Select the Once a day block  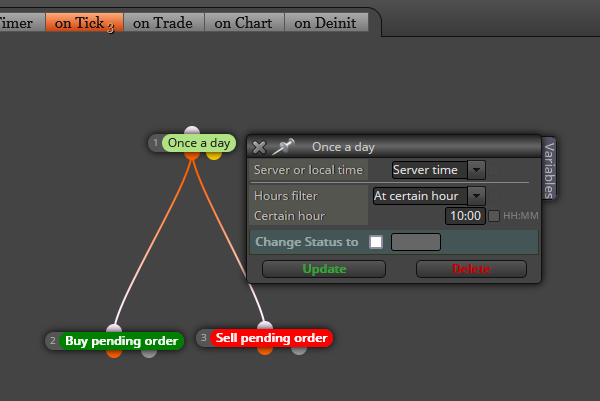click(x=199, y=143)
